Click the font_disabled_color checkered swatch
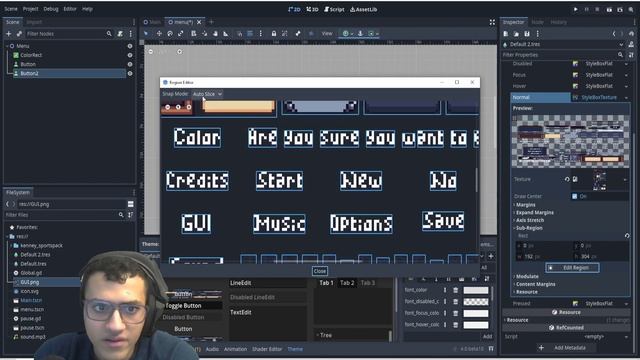The width and height of the screenshot is (640, 360). [x=476, y=302]
